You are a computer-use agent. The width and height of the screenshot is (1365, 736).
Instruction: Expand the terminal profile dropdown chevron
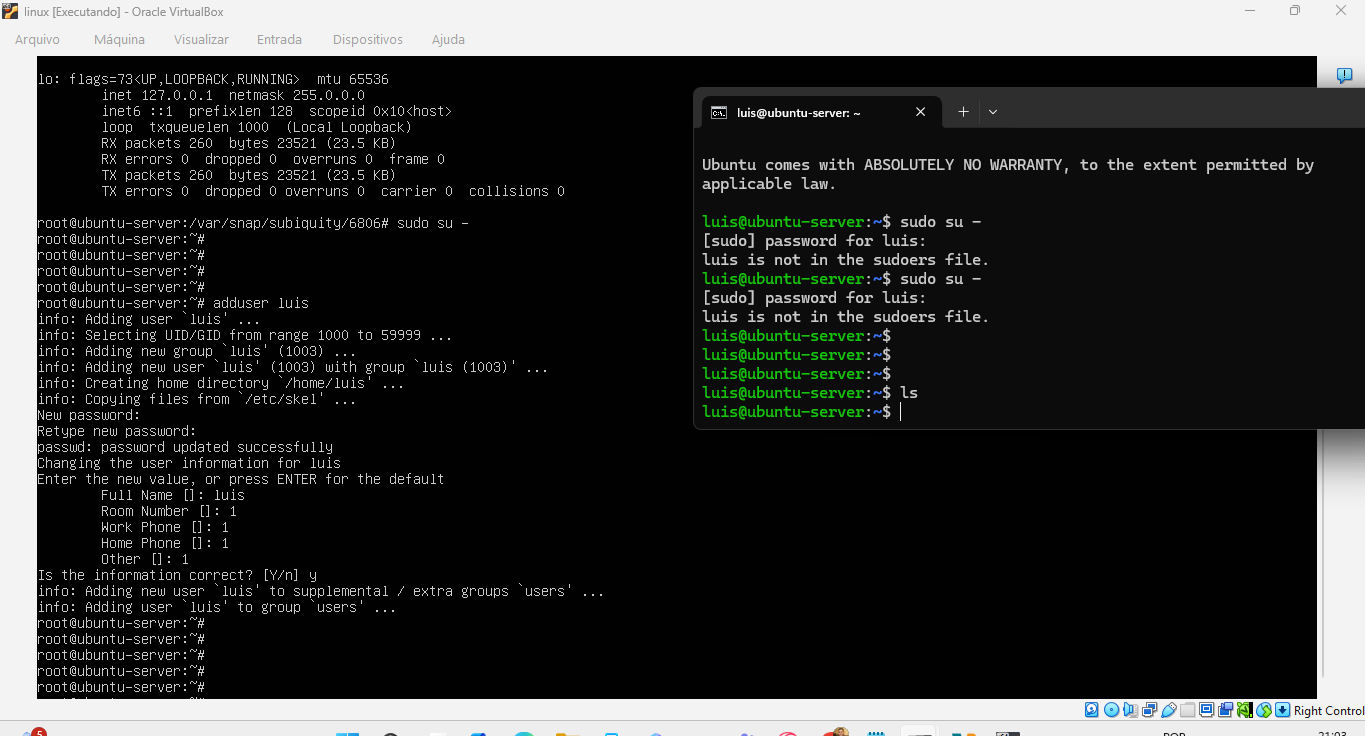point(993,112)
